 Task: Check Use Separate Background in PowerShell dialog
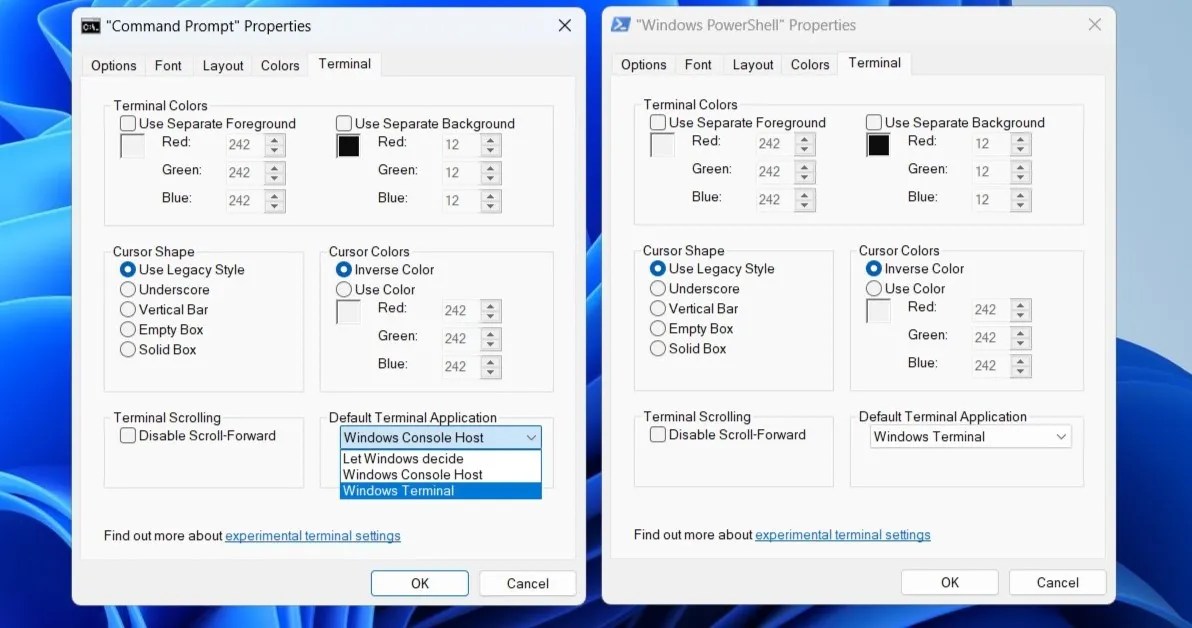(874, 122)
